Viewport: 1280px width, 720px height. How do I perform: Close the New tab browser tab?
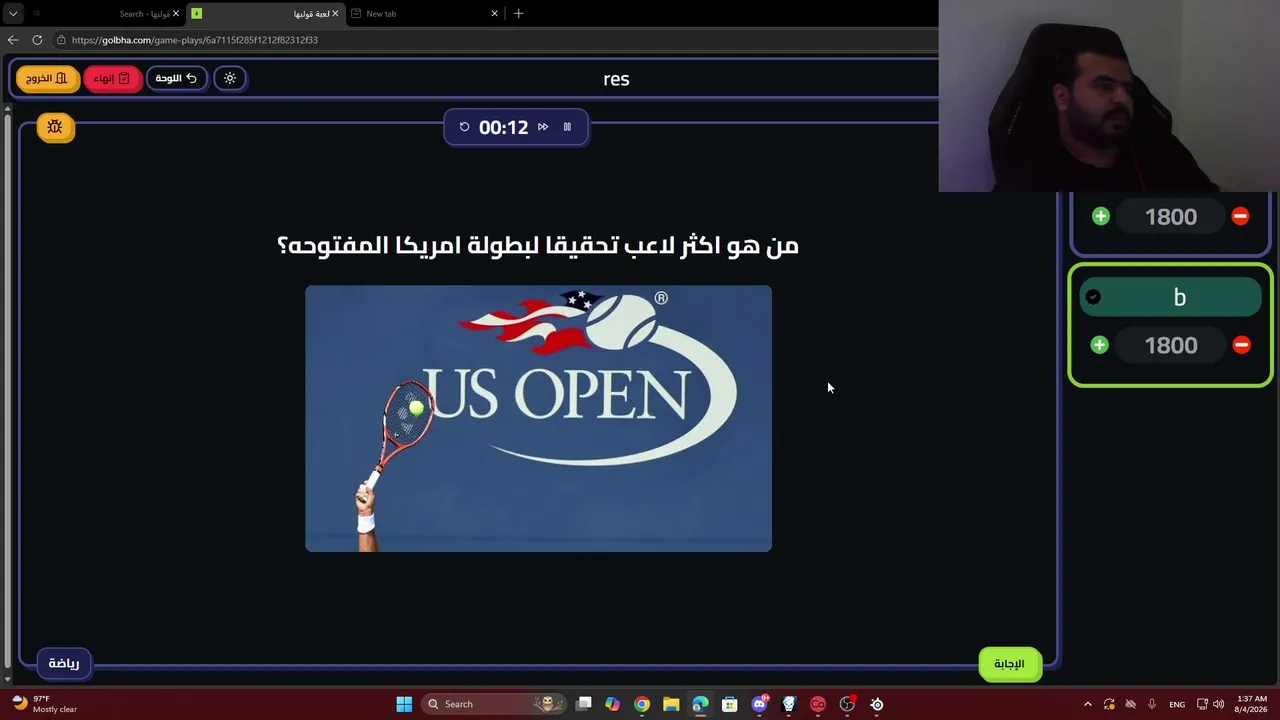click(494, 14)
